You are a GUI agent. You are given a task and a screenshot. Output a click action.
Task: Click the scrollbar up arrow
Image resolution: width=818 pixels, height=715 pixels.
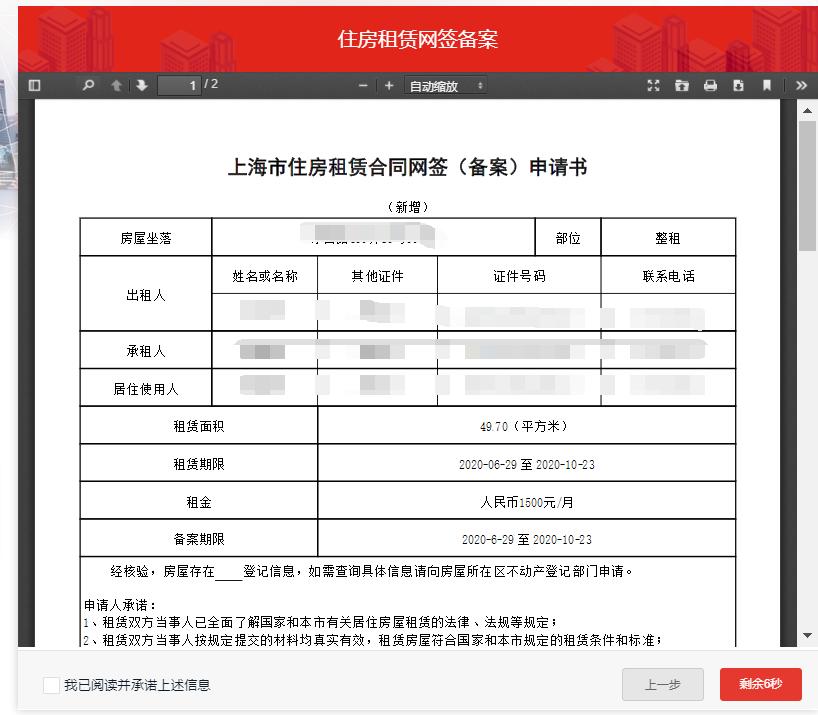click(807, 110)
